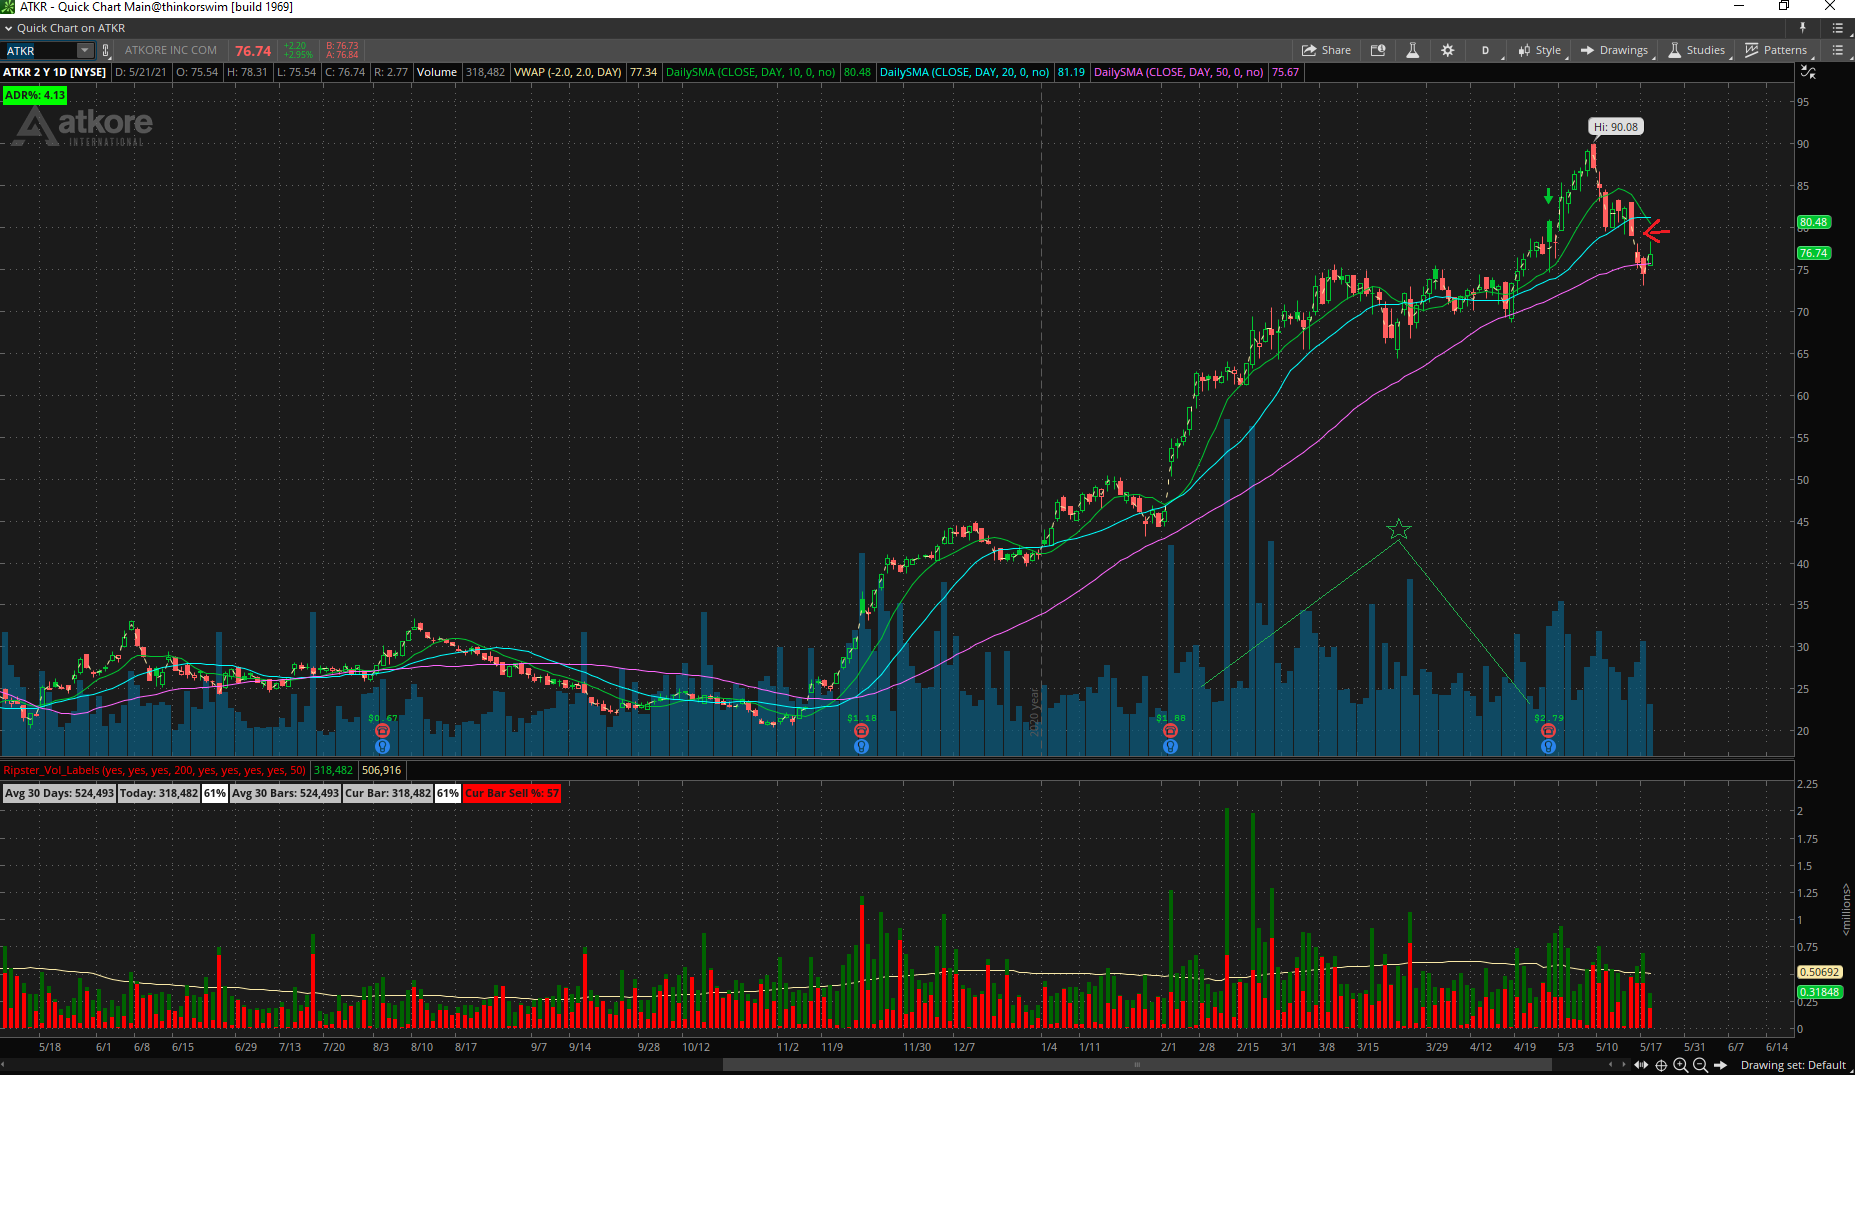Toggle the expand time axis icon
The height and width of the screenshot is (1206, 1864).
1641,1066
